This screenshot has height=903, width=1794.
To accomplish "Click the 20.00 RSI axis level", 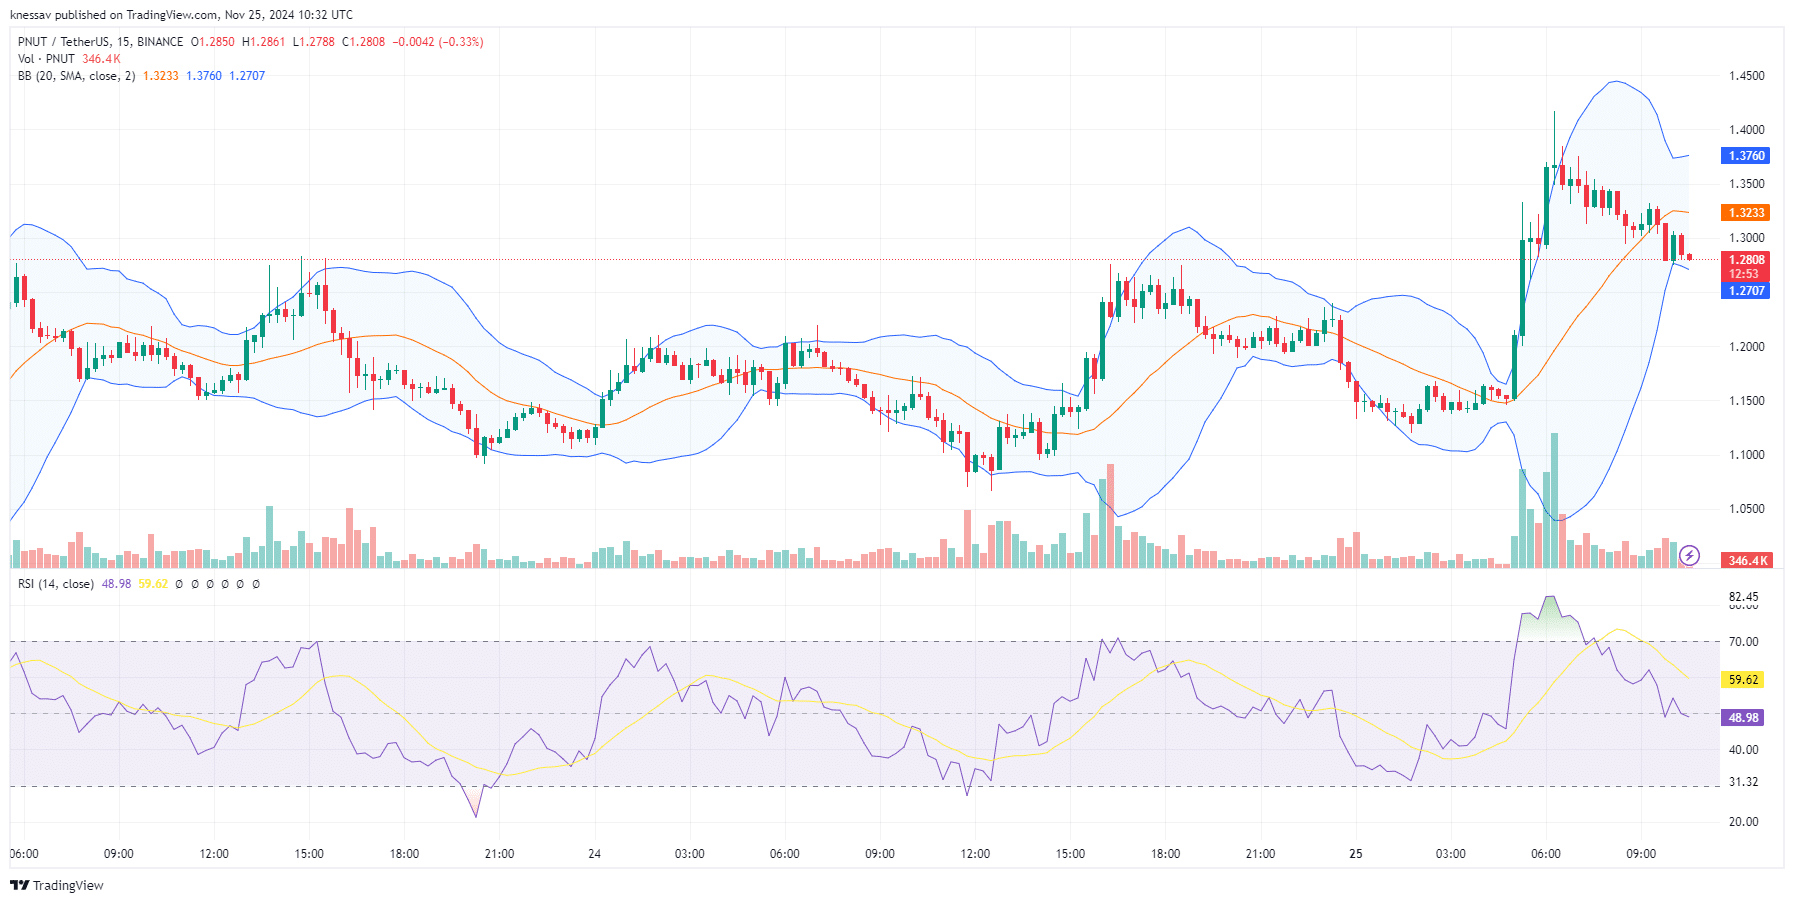I will (x=1744, y=822).
